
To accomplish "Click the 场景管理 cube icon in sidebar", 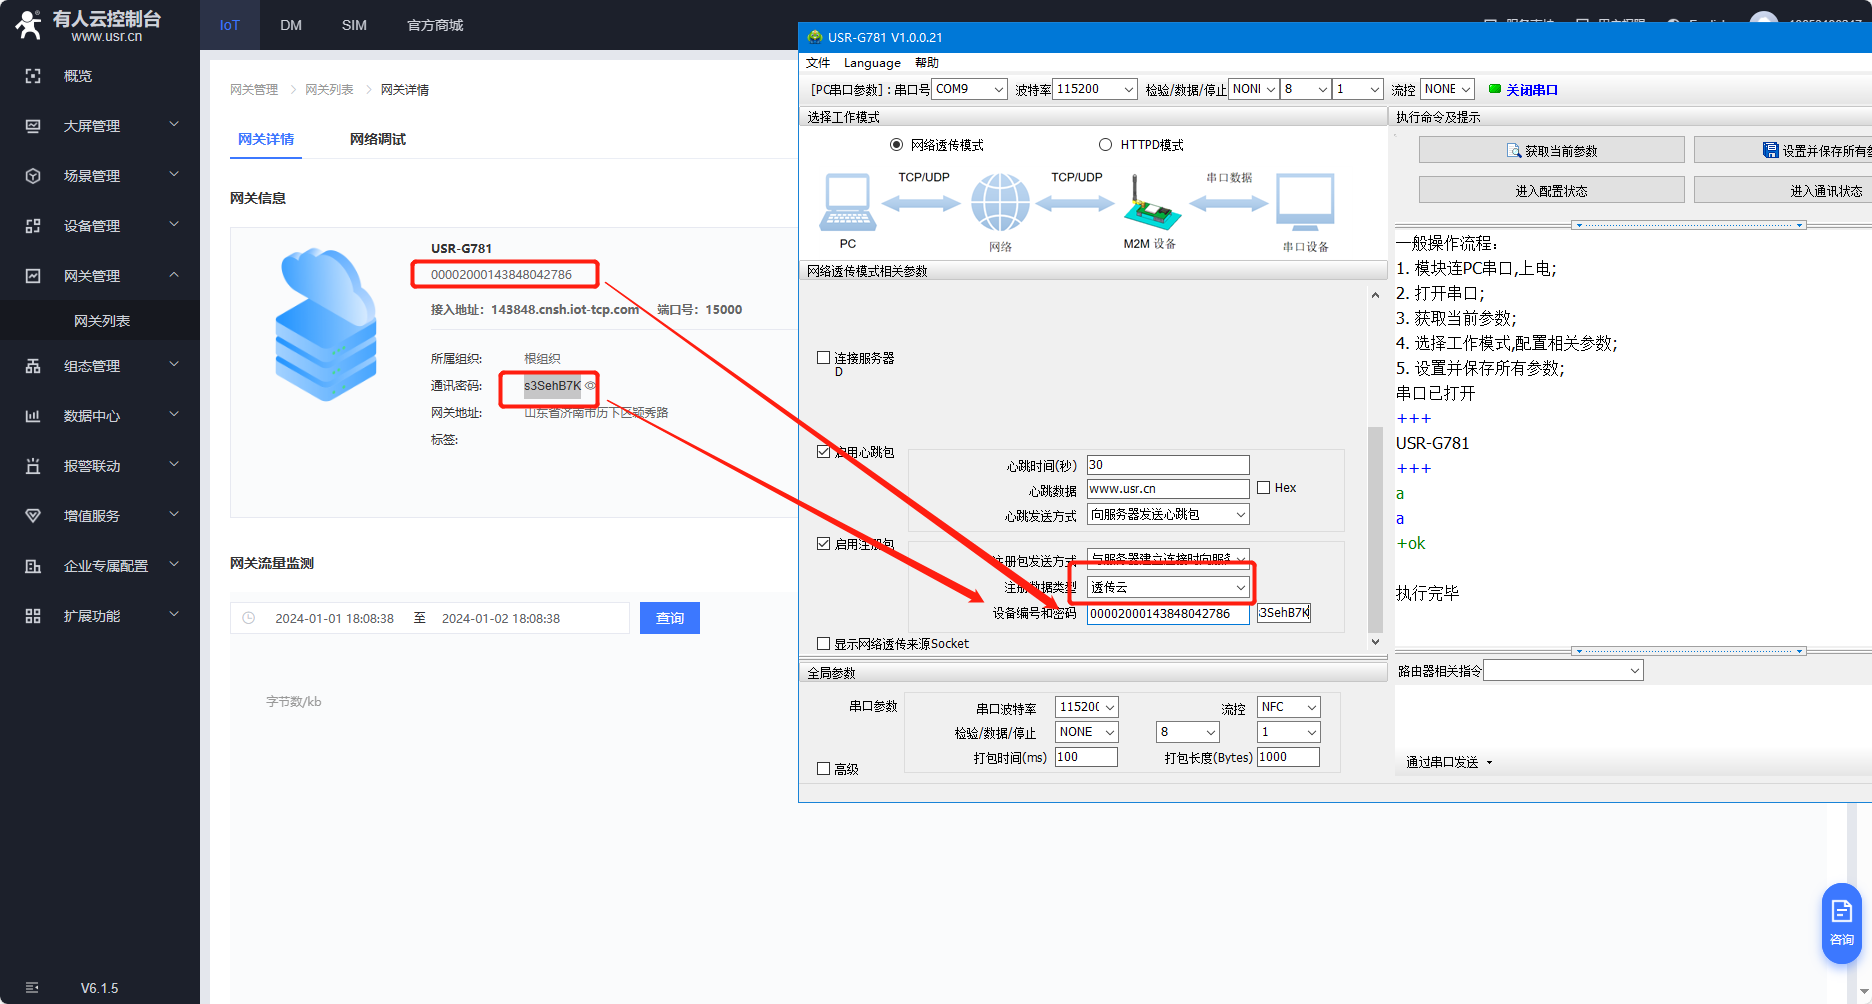I will (33, 176).
